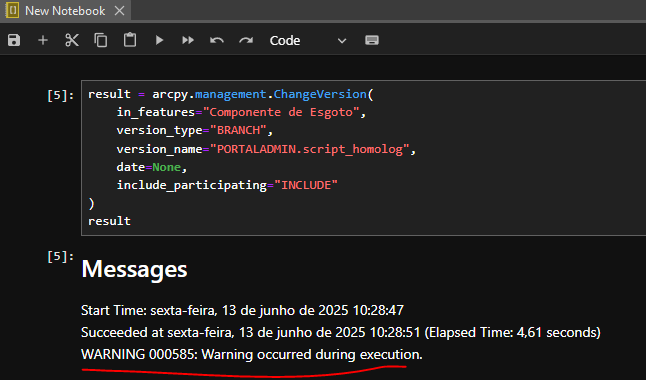Click the Start Time message line
The height and width of the screenshot is (380, 646).
242,310
